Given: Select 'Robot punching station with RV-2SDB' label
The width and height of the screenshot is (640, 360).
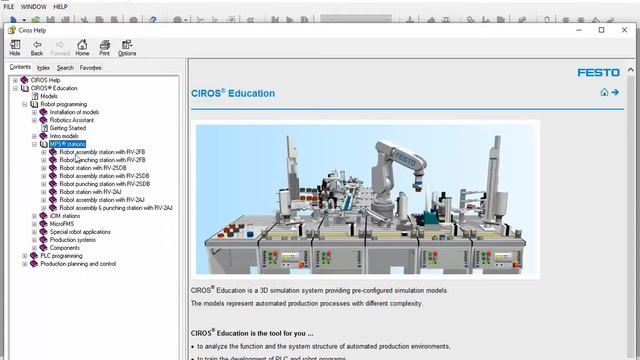Looking at the screenshot, I should click(x=104, y=184).
